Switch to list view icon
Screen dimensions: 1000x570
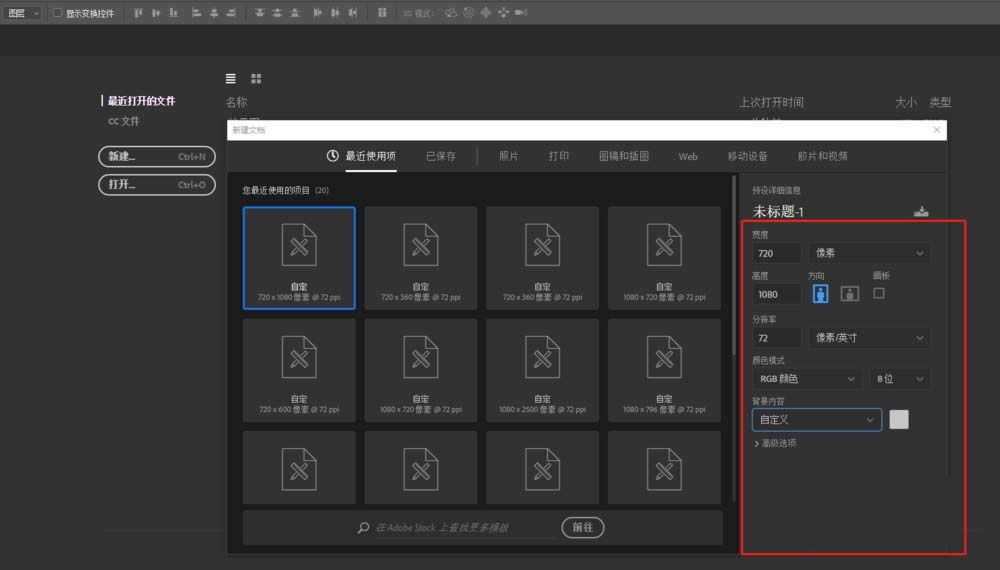(x=231, y=78)
